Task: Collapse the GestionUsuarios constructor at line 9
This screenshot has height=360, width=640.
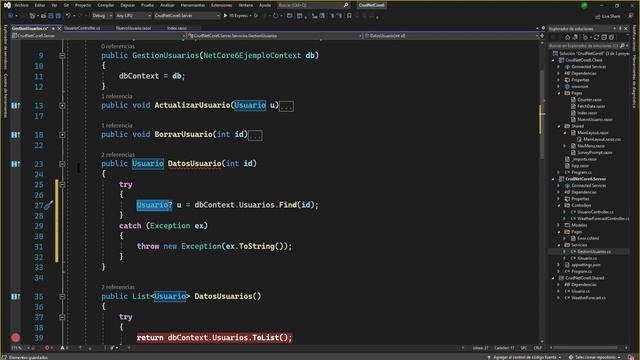Action: pyautogui.click(x=62, y=56)
